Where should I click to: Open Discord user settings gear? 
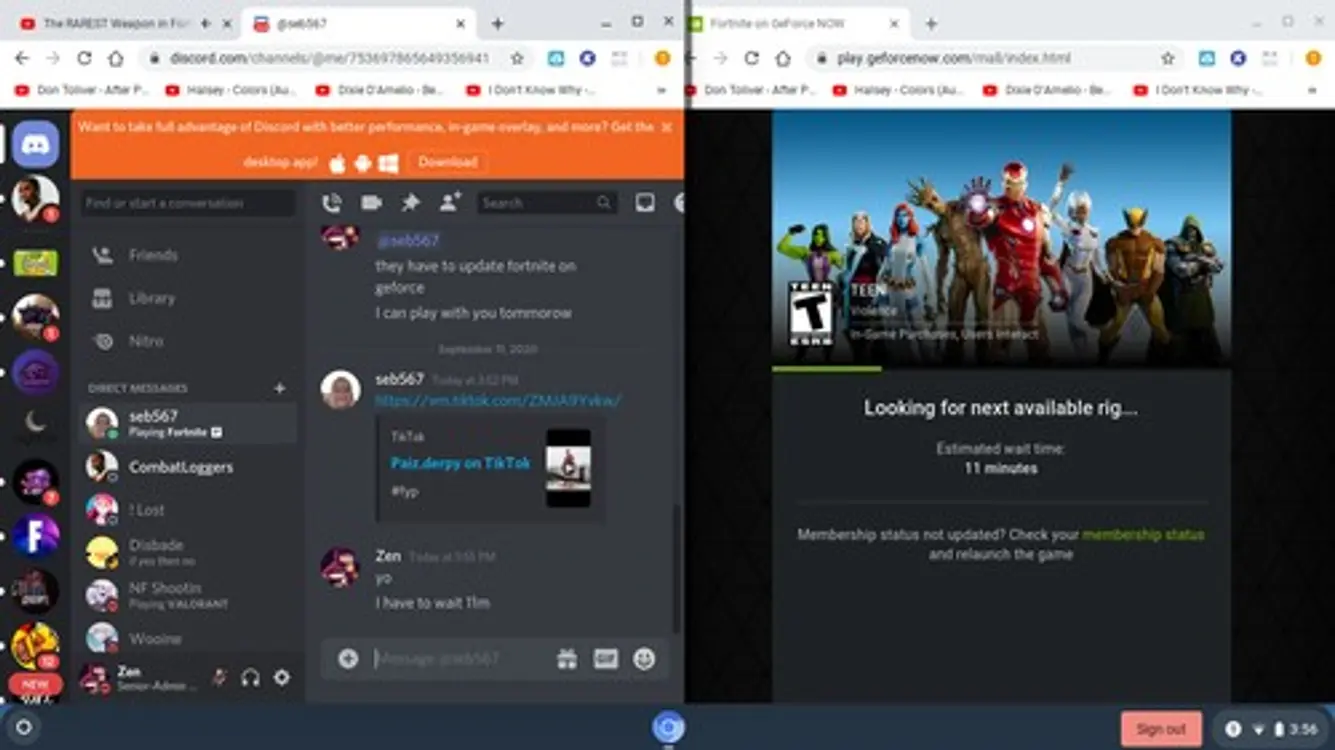click(282, 677)
